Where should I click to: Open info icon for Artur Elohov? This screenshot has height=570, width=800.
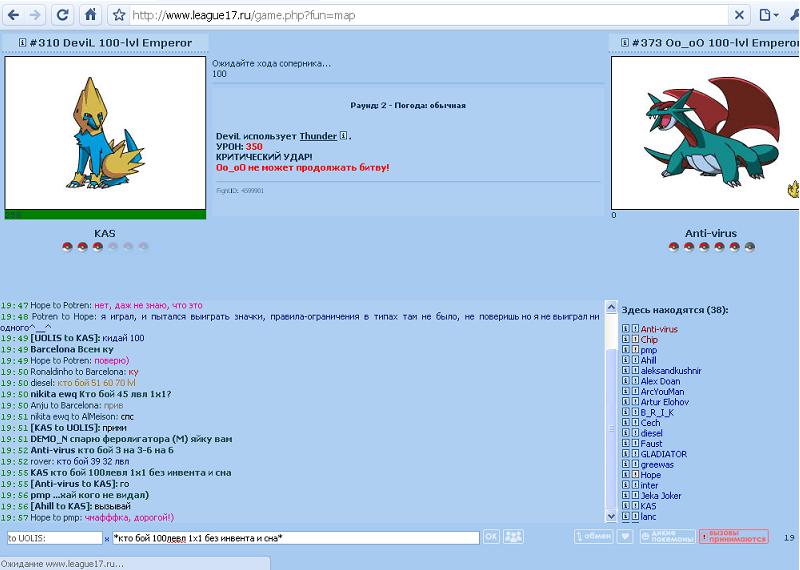626,402
